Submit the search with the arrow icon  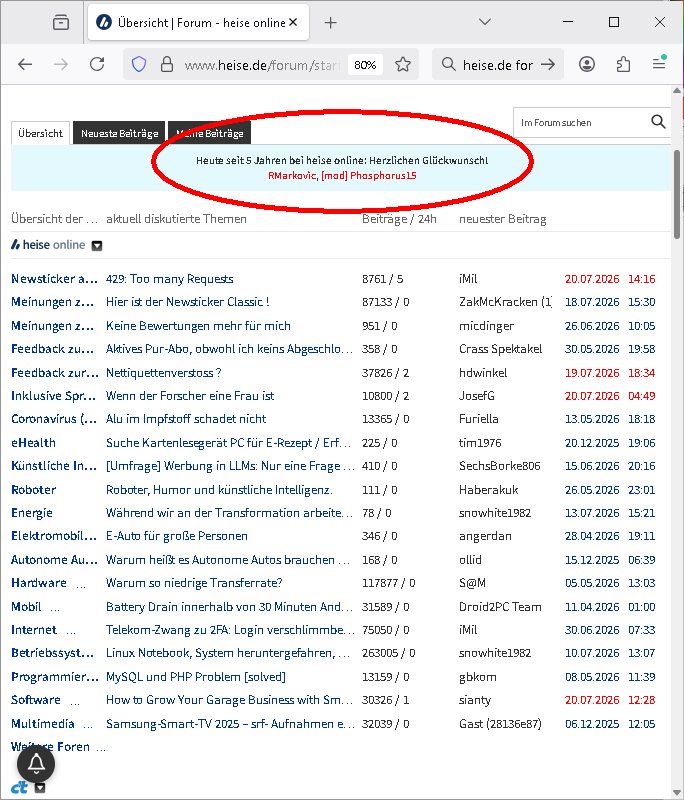(x=548, y=64)
